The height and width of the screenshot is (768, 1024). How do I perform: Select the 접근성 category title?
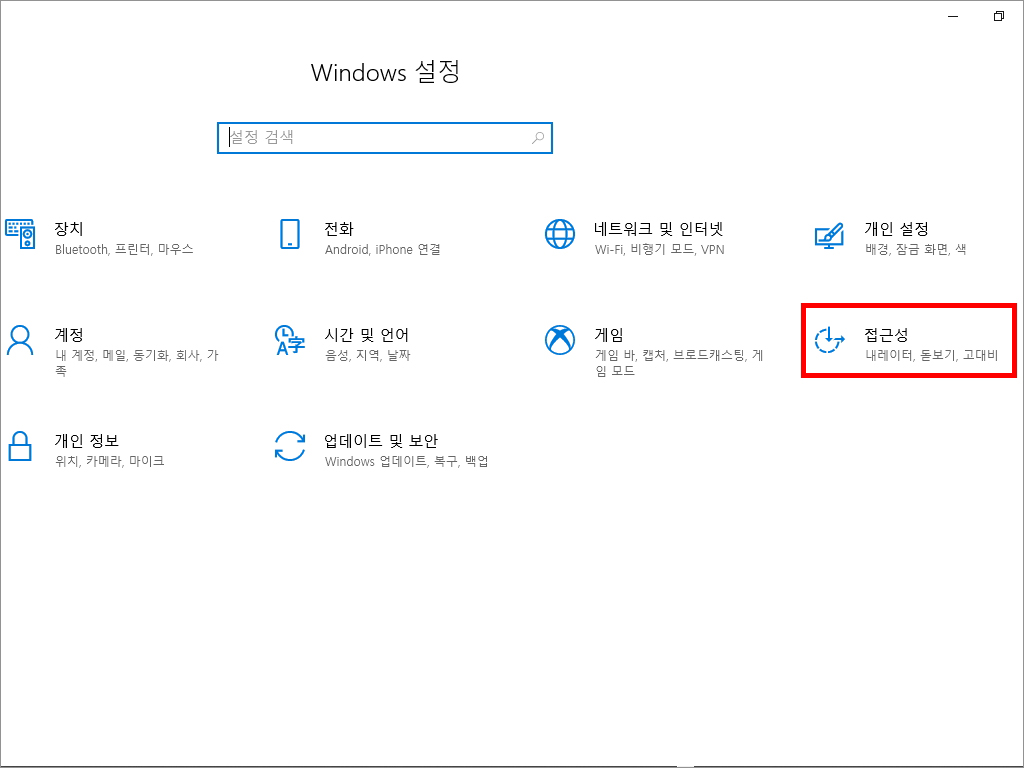(886, 334)
